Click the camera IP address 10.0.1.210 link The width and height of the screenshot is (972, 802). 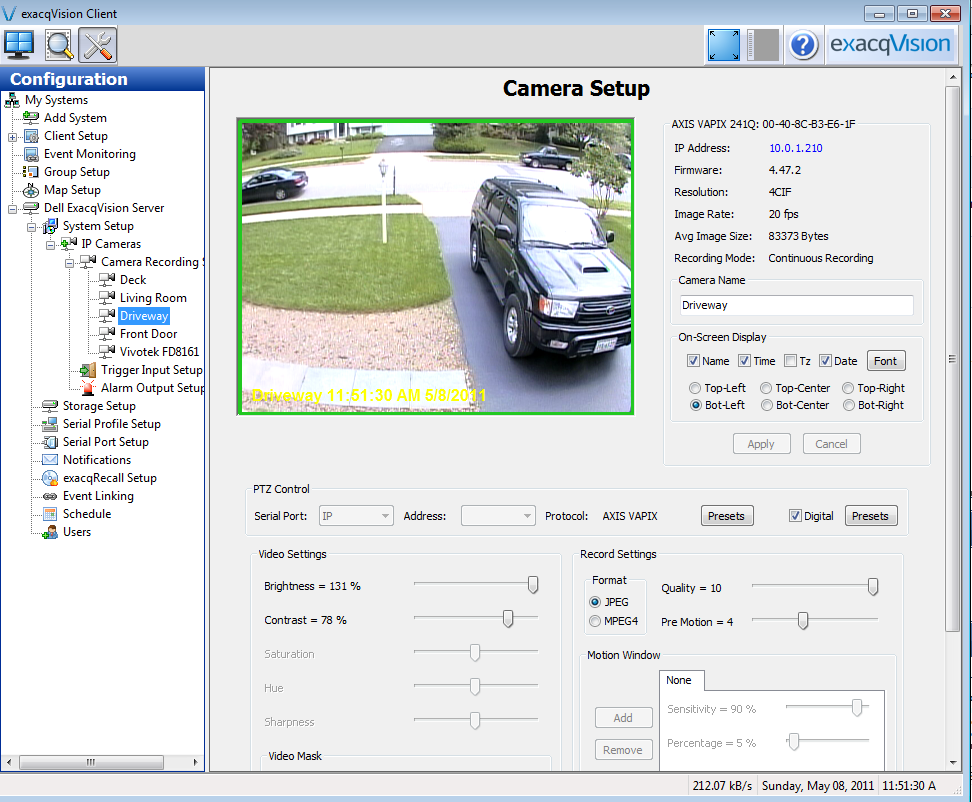pos(796,148)
